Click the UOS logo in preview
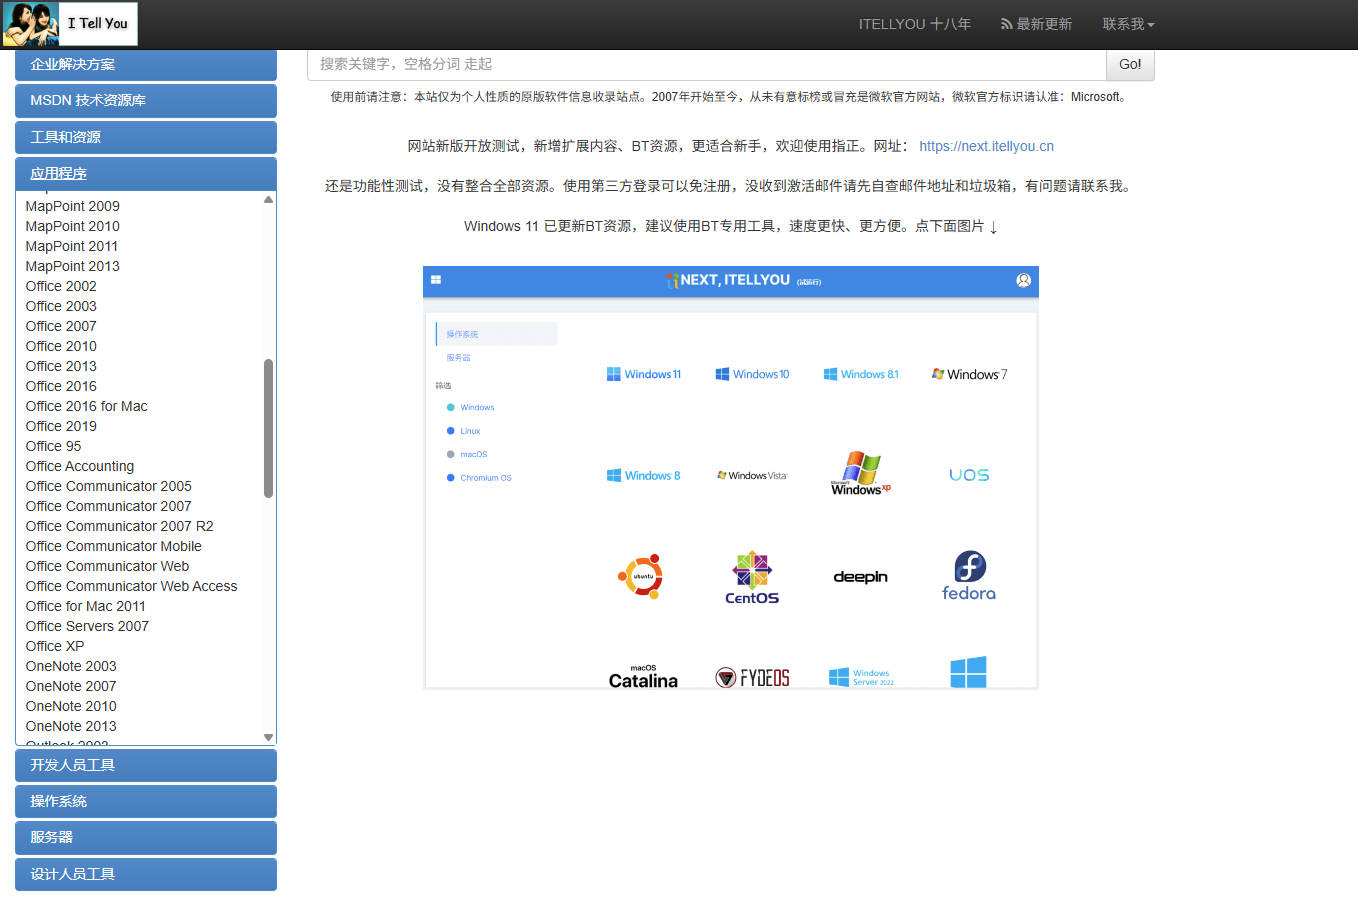The image size is (1358, 910). (x=969, y=475)
